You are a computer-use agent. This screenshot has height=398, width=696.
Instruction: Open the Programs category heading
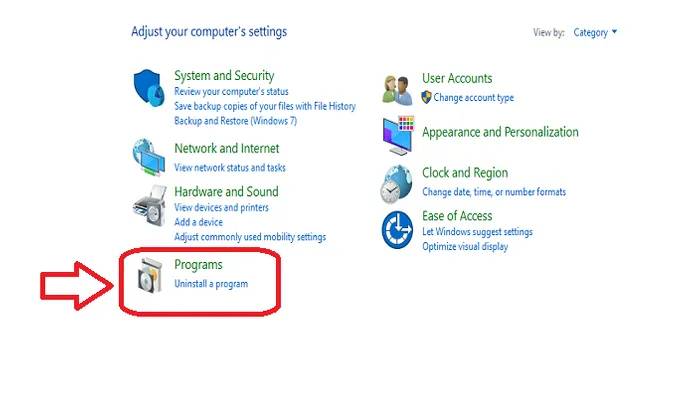pos(198,265)
